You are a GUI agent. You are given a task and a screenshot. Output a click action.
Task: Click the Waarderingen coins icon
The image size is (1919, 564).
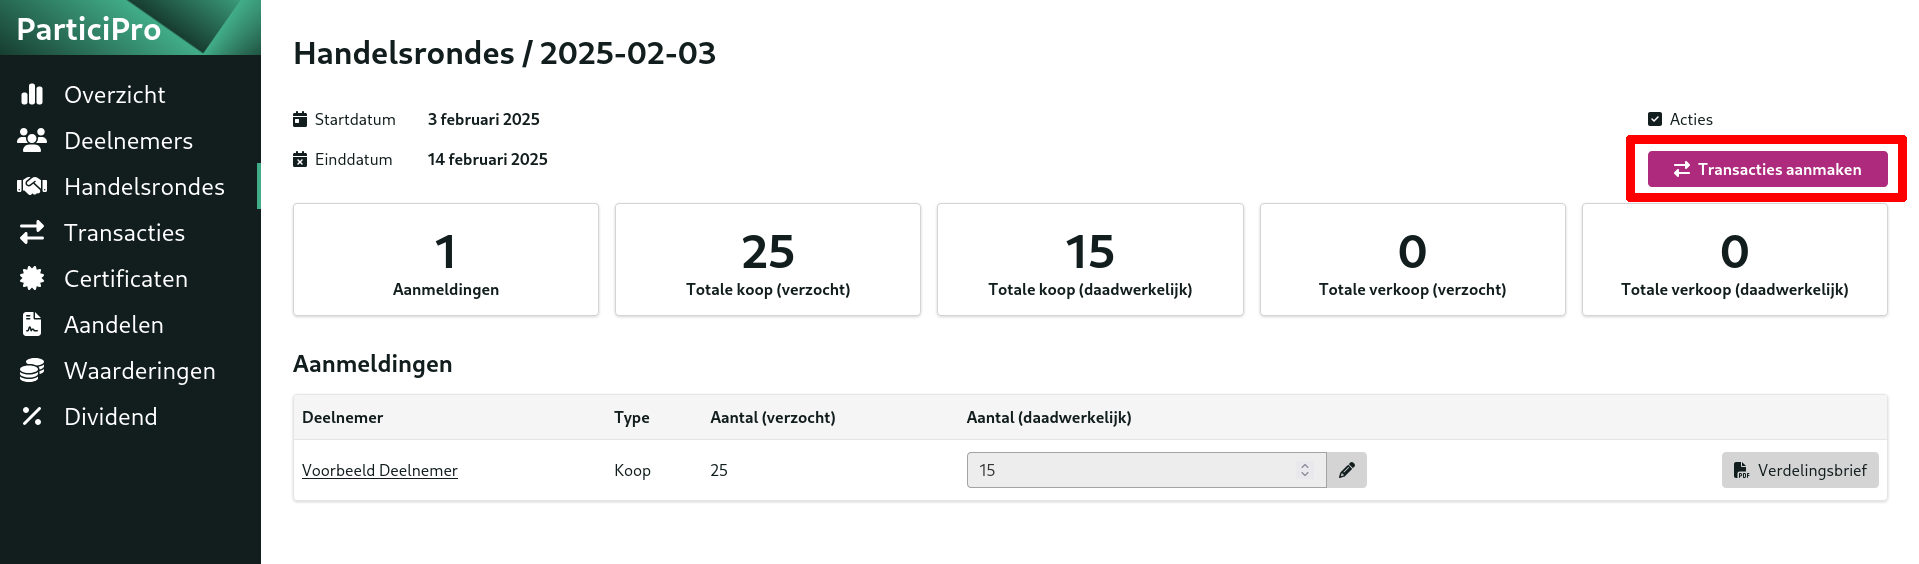coord(32,370)
